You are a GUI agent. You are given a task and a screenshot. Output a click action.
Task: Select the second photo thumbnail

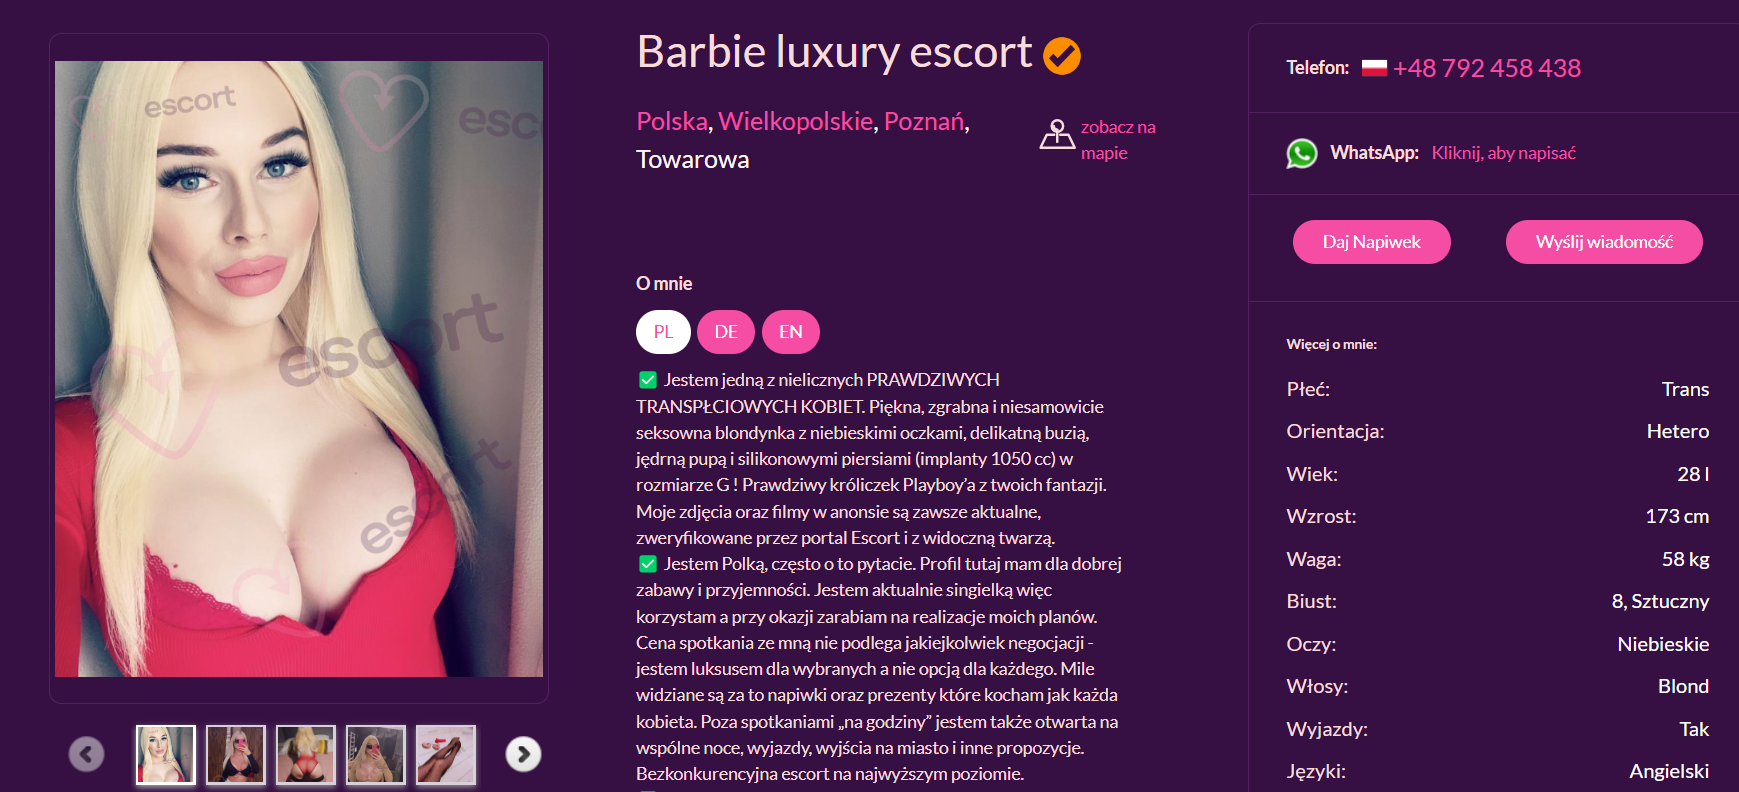point(236,754)
